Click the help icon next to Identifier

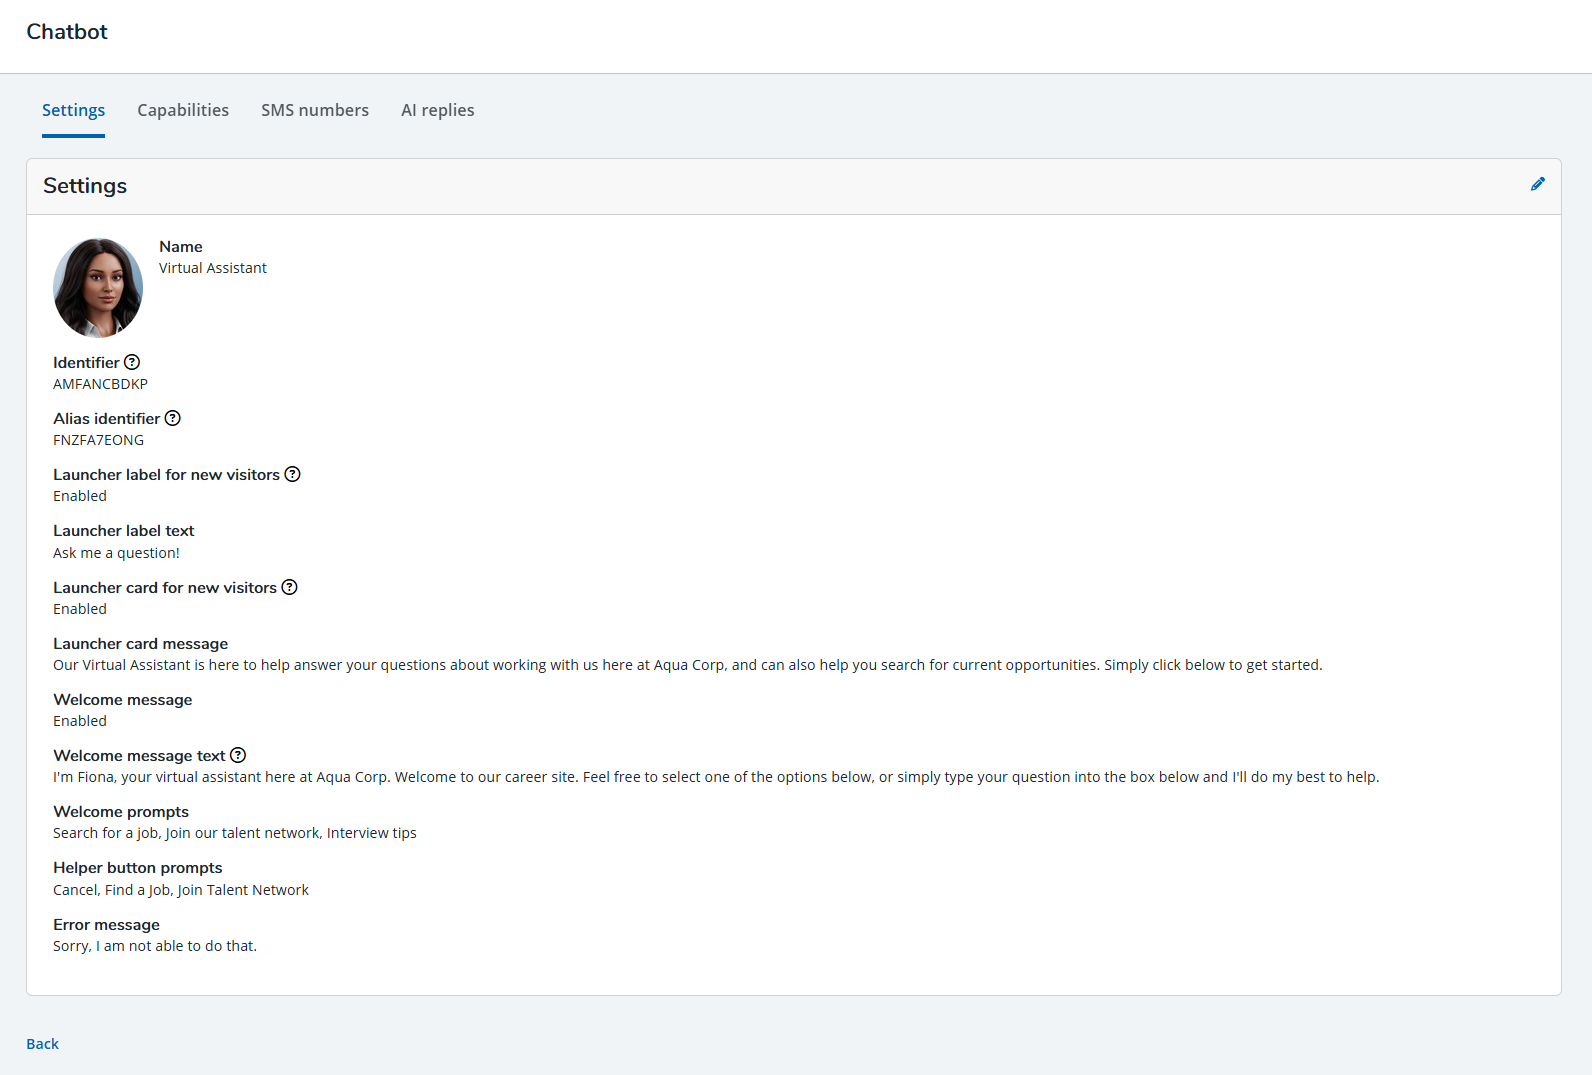click(132, 362)
